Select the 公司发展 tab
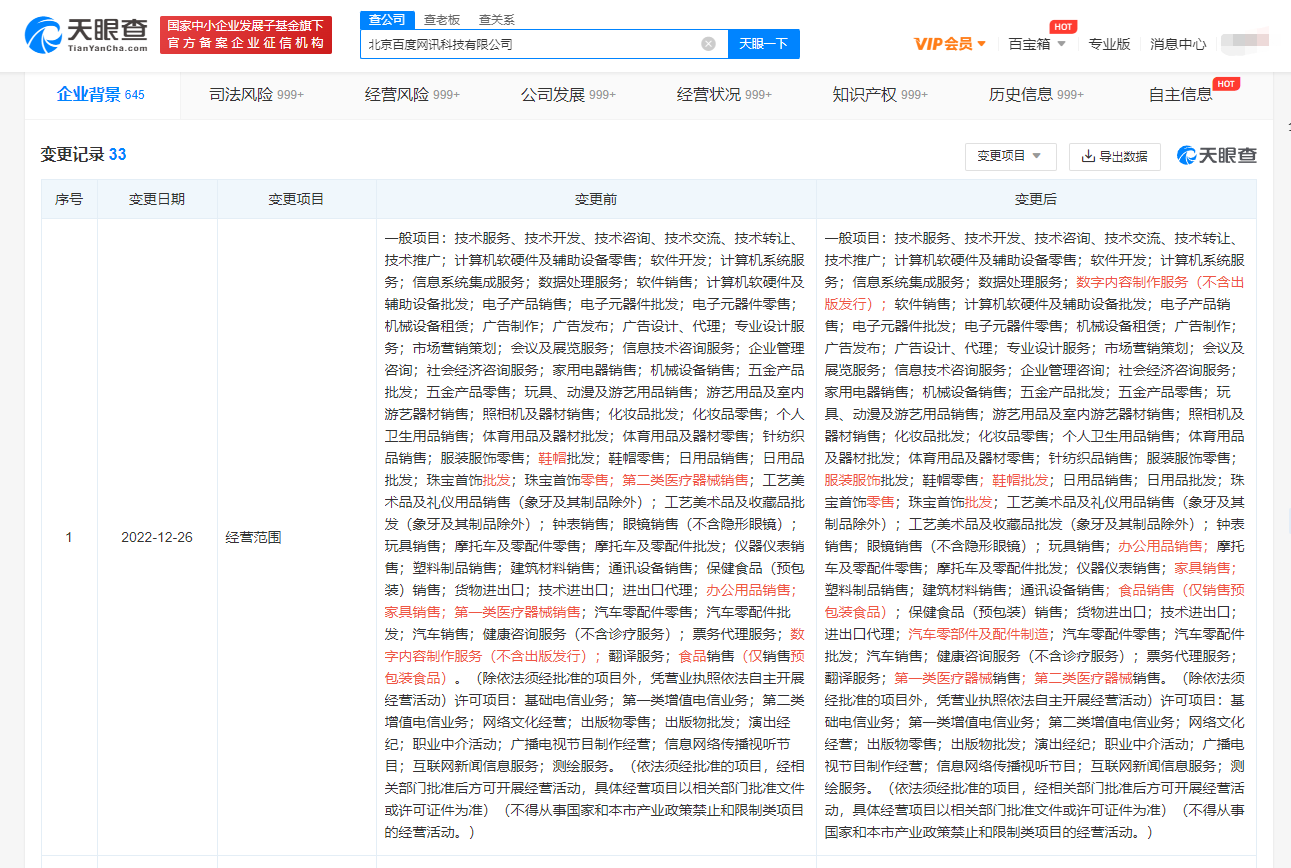The width and height of the screenshot is (1291, 868). click(568, 95)
